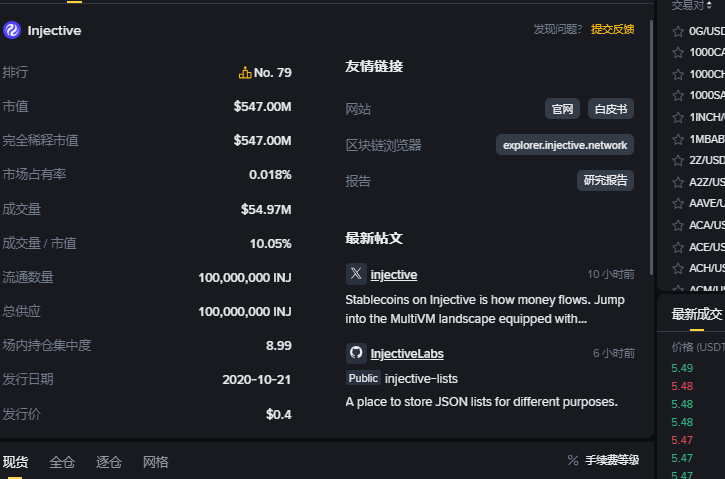Click the percent icon for fee tier
Image resolution: width=725 pixels, height=479 pixels.
click(x=573, y=461)
